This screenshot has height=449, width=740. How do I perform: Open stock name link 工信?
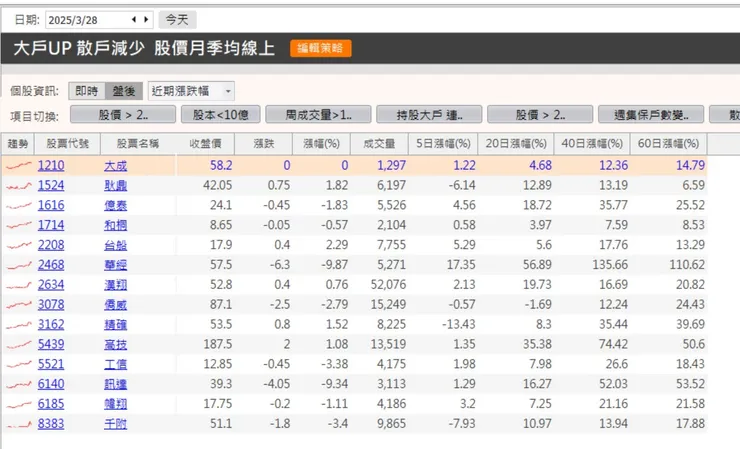pos(116,364)
